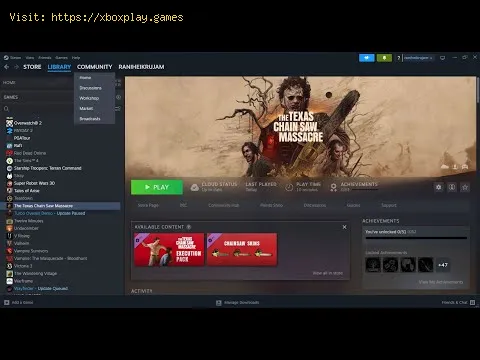Image resolution: width=480 pixels, height=360 pixels.
Task: Click the Manage Downloads icon
Action: coord(219,303)
